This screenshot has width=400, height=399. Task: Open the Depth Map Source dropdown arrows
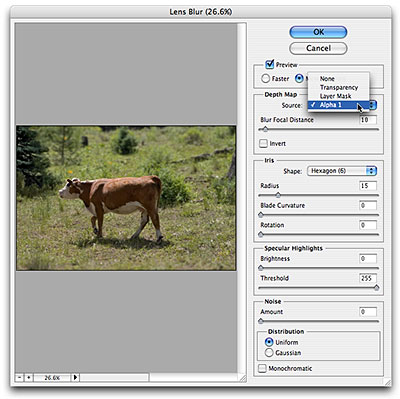(x=372, y=105)
